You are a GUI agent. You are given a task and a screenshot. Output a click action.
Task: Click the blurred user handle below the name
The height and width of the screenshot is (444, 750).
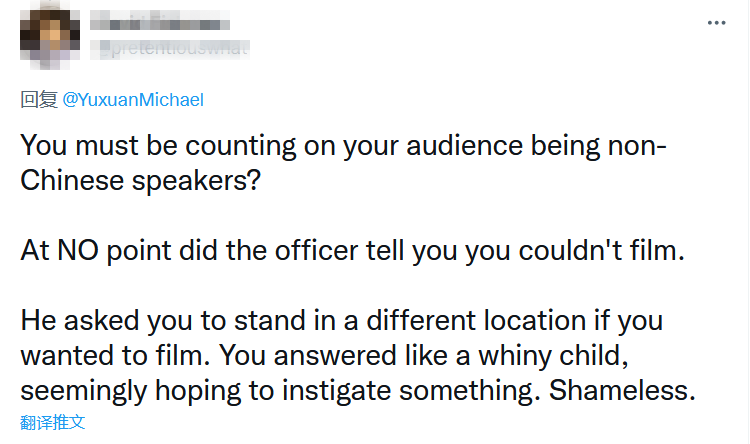pyautogui.click(x=170, y=47)
